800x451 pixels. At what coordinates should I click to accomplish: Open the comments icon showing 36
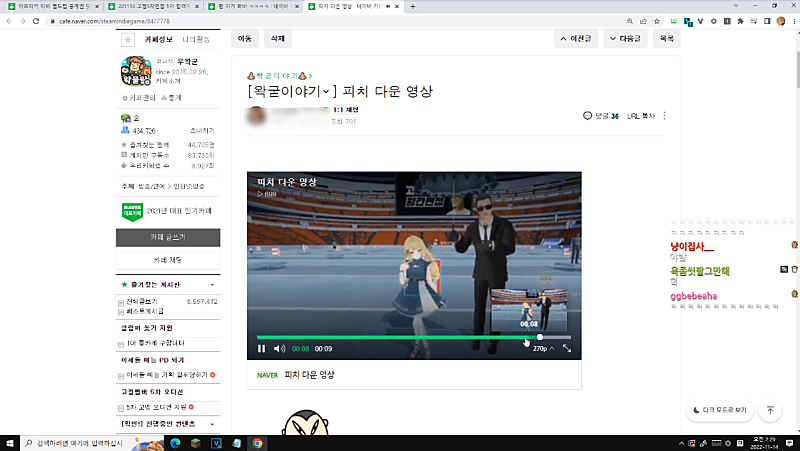[x=600, y=116]
